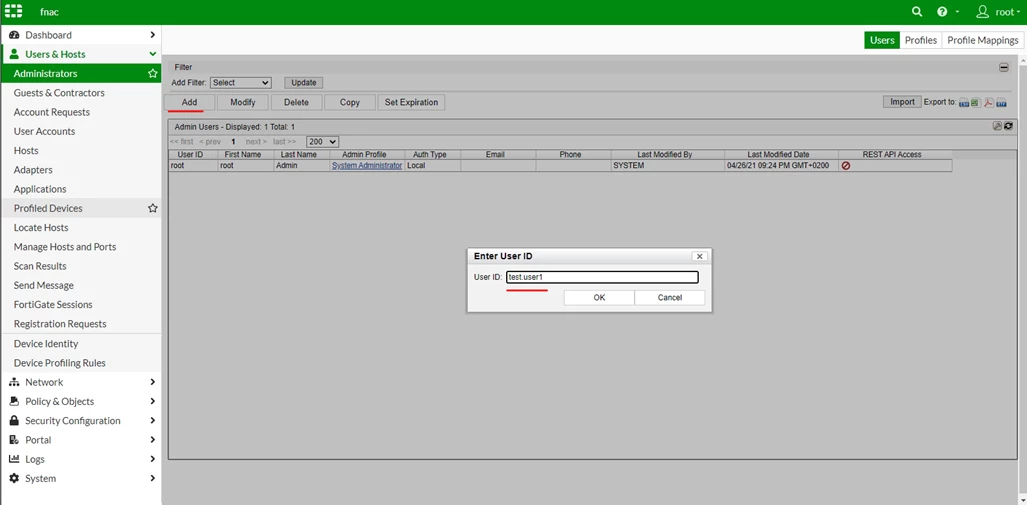Export admin users to CSV file

[963, 103]
